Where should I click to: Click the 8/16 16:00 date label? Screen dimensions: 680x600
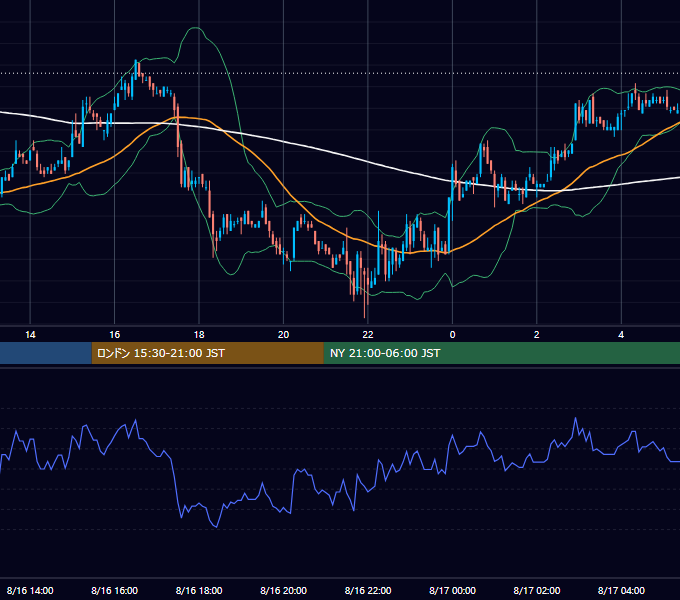pyautogui.click(x=114, y=590)
